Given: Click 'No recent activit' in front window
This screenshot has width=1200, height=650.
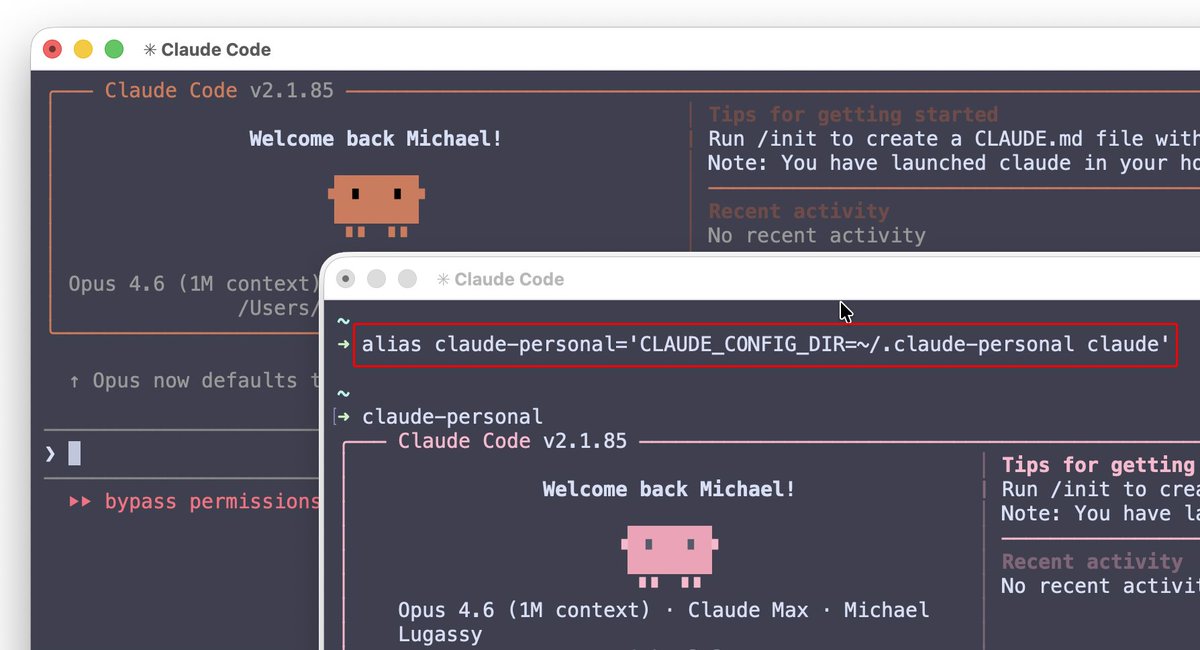Looking at the screenshot, I should [1100, 586].
